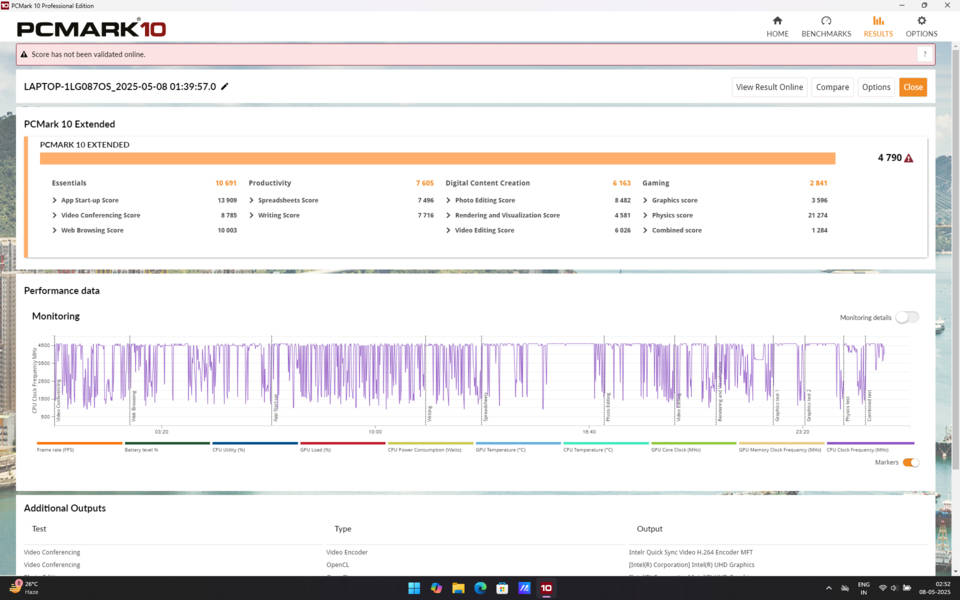Go to the Home tab icon
The image size is (960, 600).
coord(777,21)
